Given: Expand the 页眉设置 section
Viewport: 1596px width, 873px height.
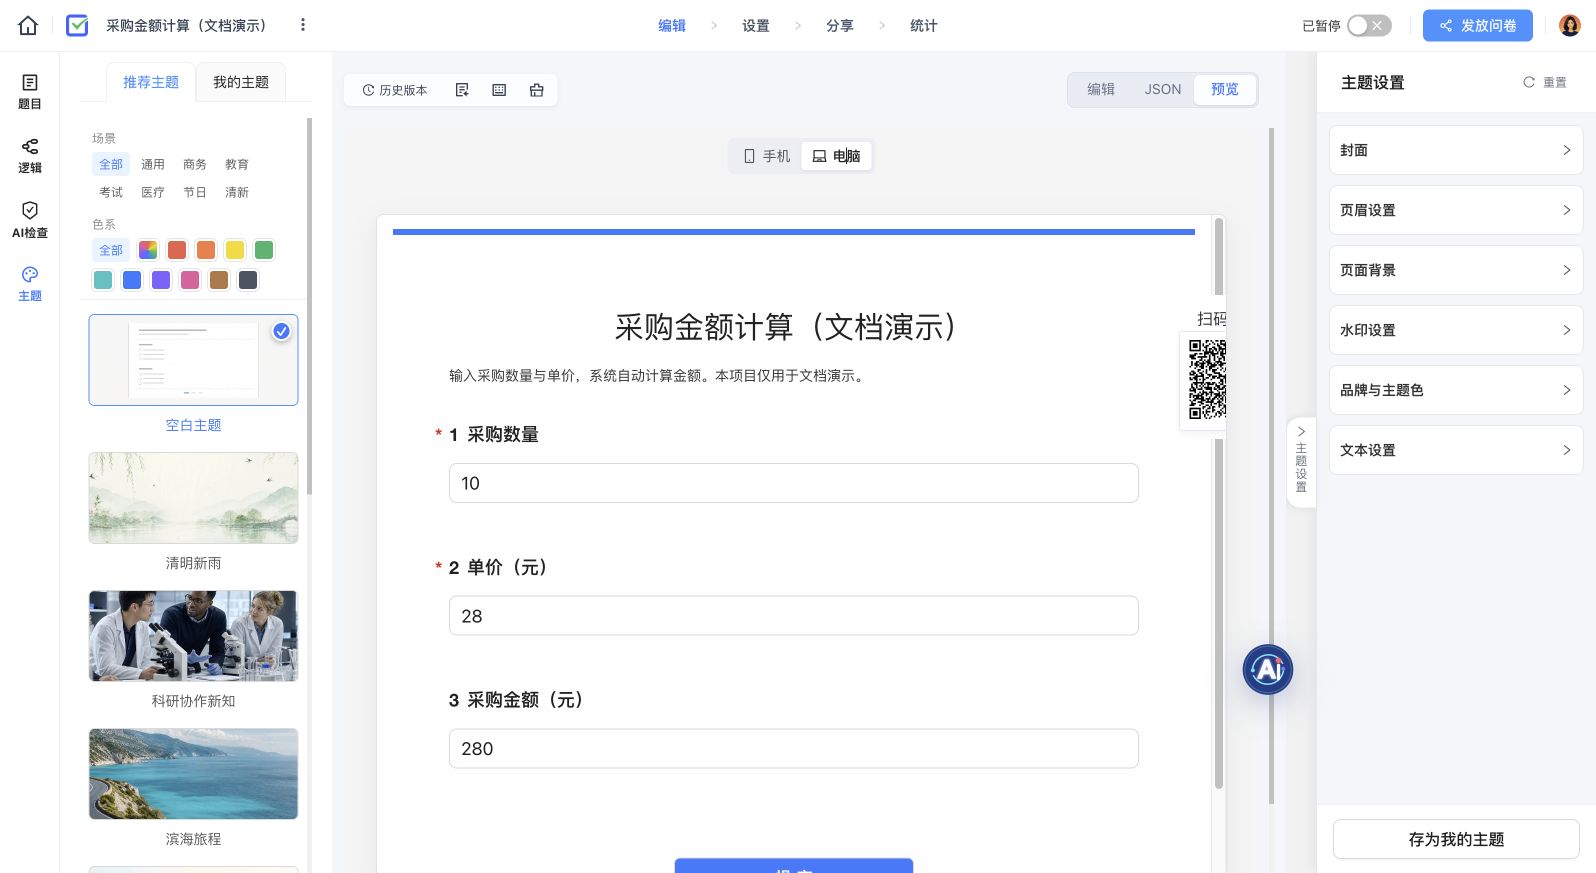Looking at the screenshot, I should [1456, 210].
